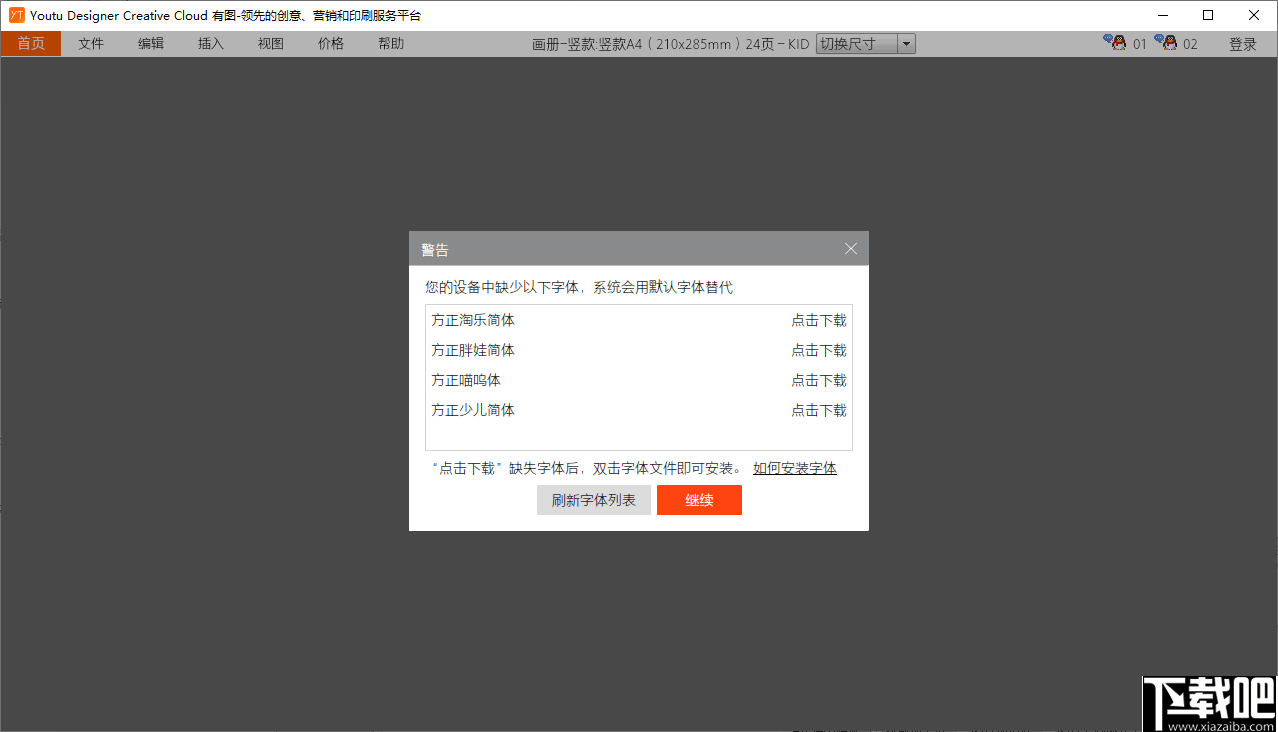Viewport: 1278px width, 732px height.
Task: Download the 方正胖娃简体 font
Action: pos(818,350)
